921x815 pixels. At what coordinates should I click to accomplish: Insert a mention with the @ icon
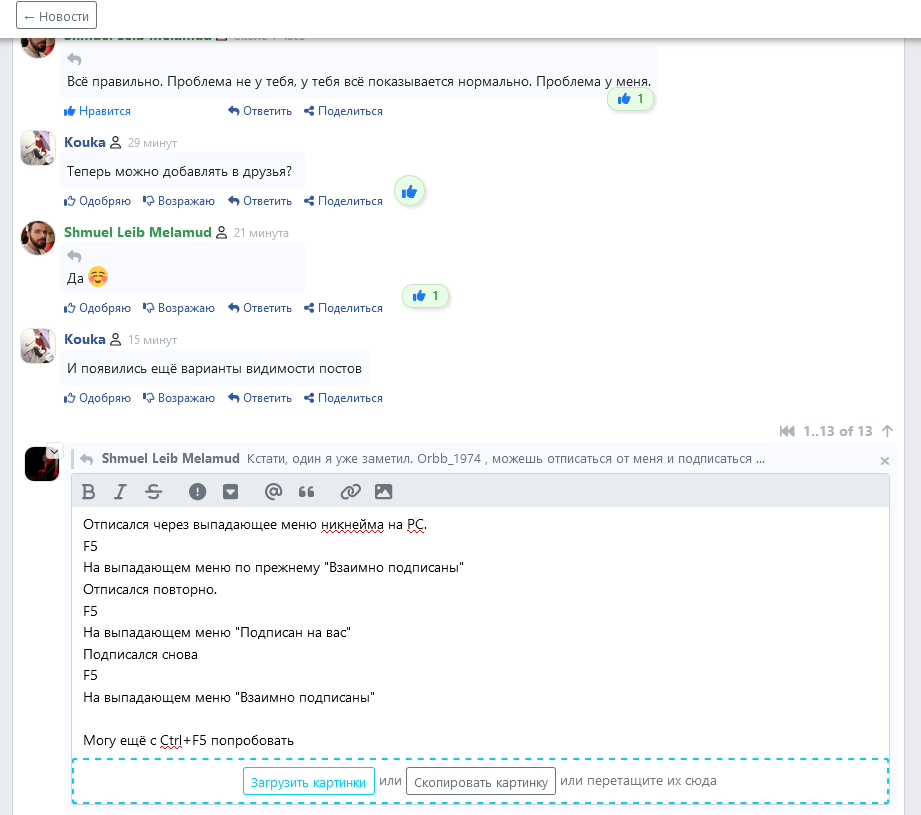[273, 491]
